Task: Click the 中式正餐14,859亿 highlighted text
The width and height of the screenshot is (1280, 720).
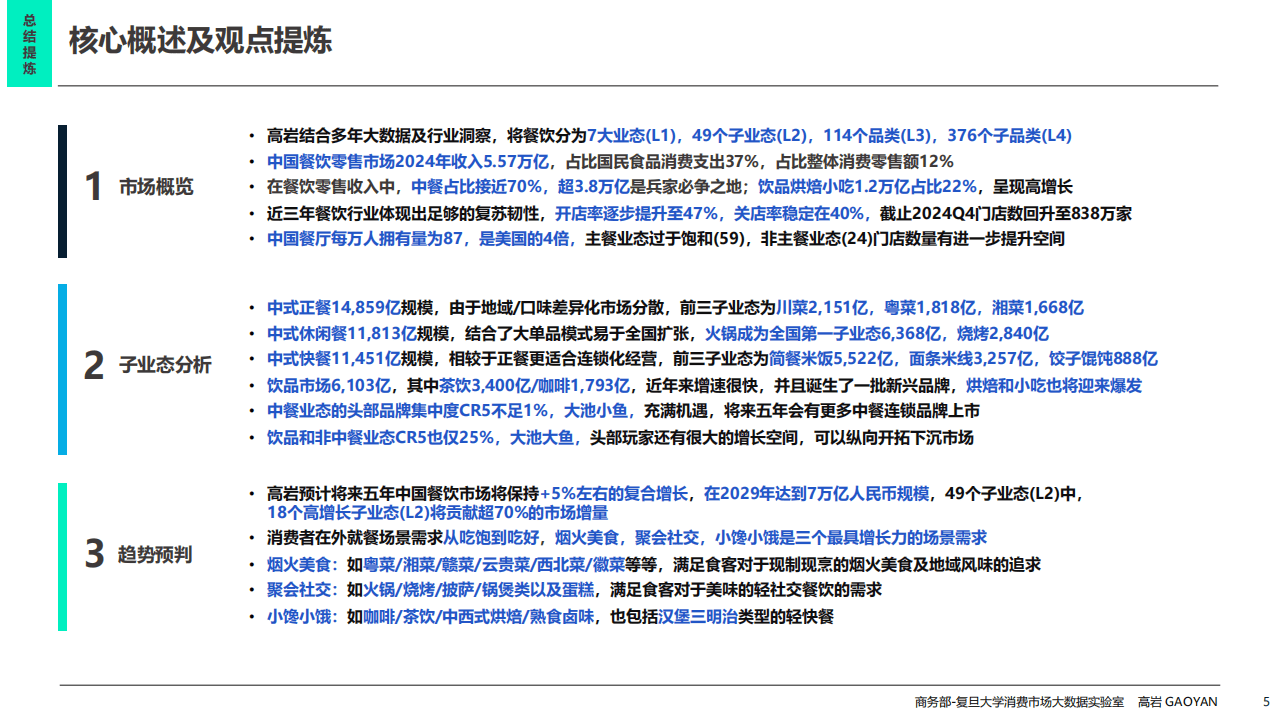Action: tap(334, 308)
